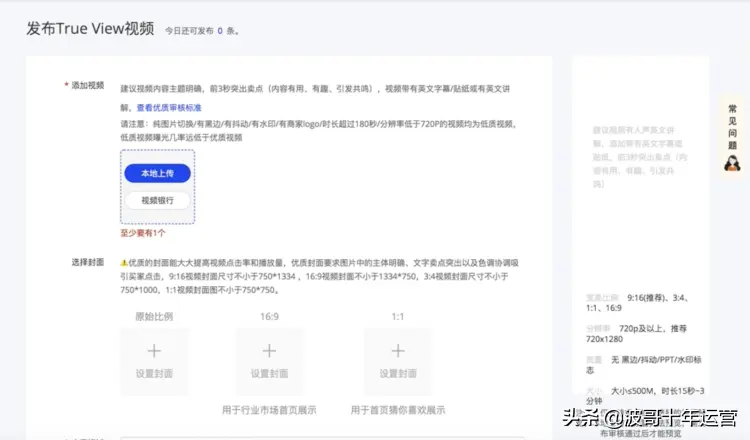Open the 查看优质审核标准 link
The height and width of the screenshot is (440, 750).
(x=169, y=107)
